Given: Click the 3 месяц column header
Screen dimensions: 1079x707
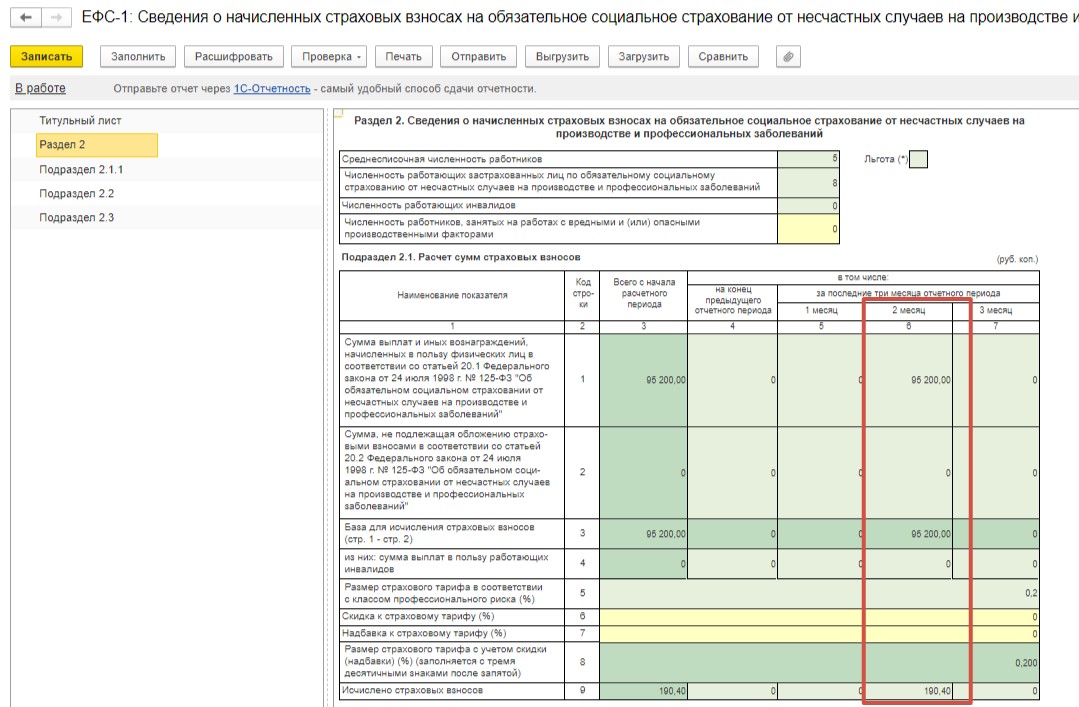Looking at the screenshot, I should (x=996, y=310).
